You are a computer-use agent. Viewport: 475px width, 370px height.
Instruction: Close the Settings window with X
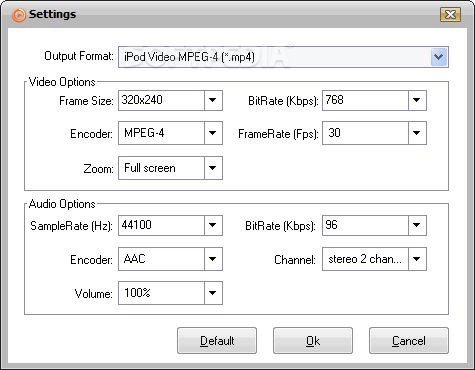[450, 14]
